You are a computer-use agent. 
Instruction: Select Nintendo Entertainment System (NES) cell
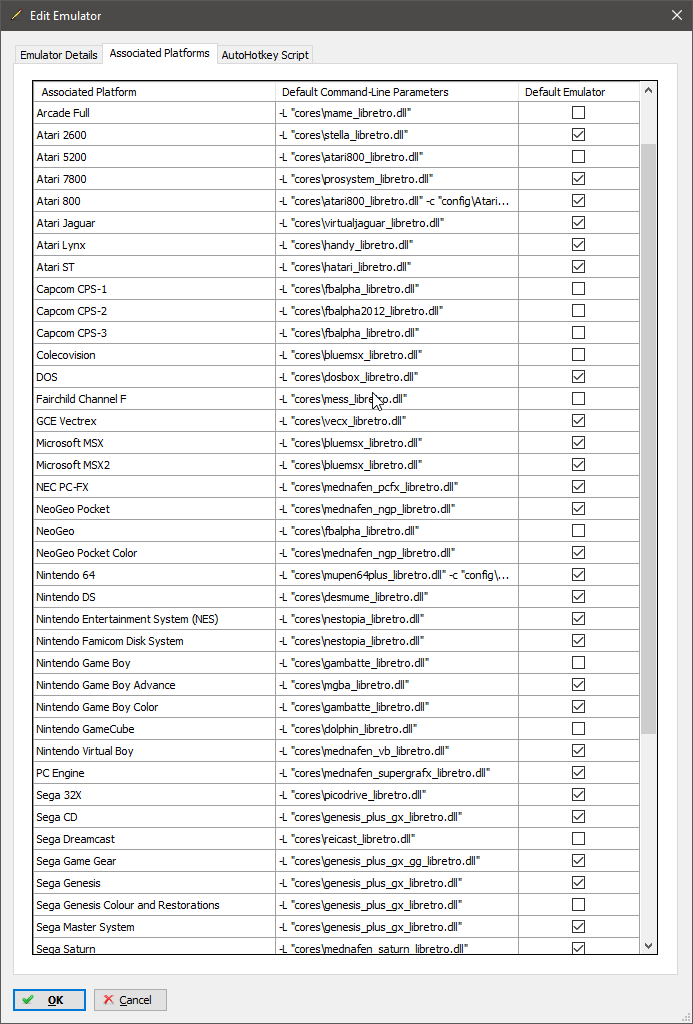[154, 619]
